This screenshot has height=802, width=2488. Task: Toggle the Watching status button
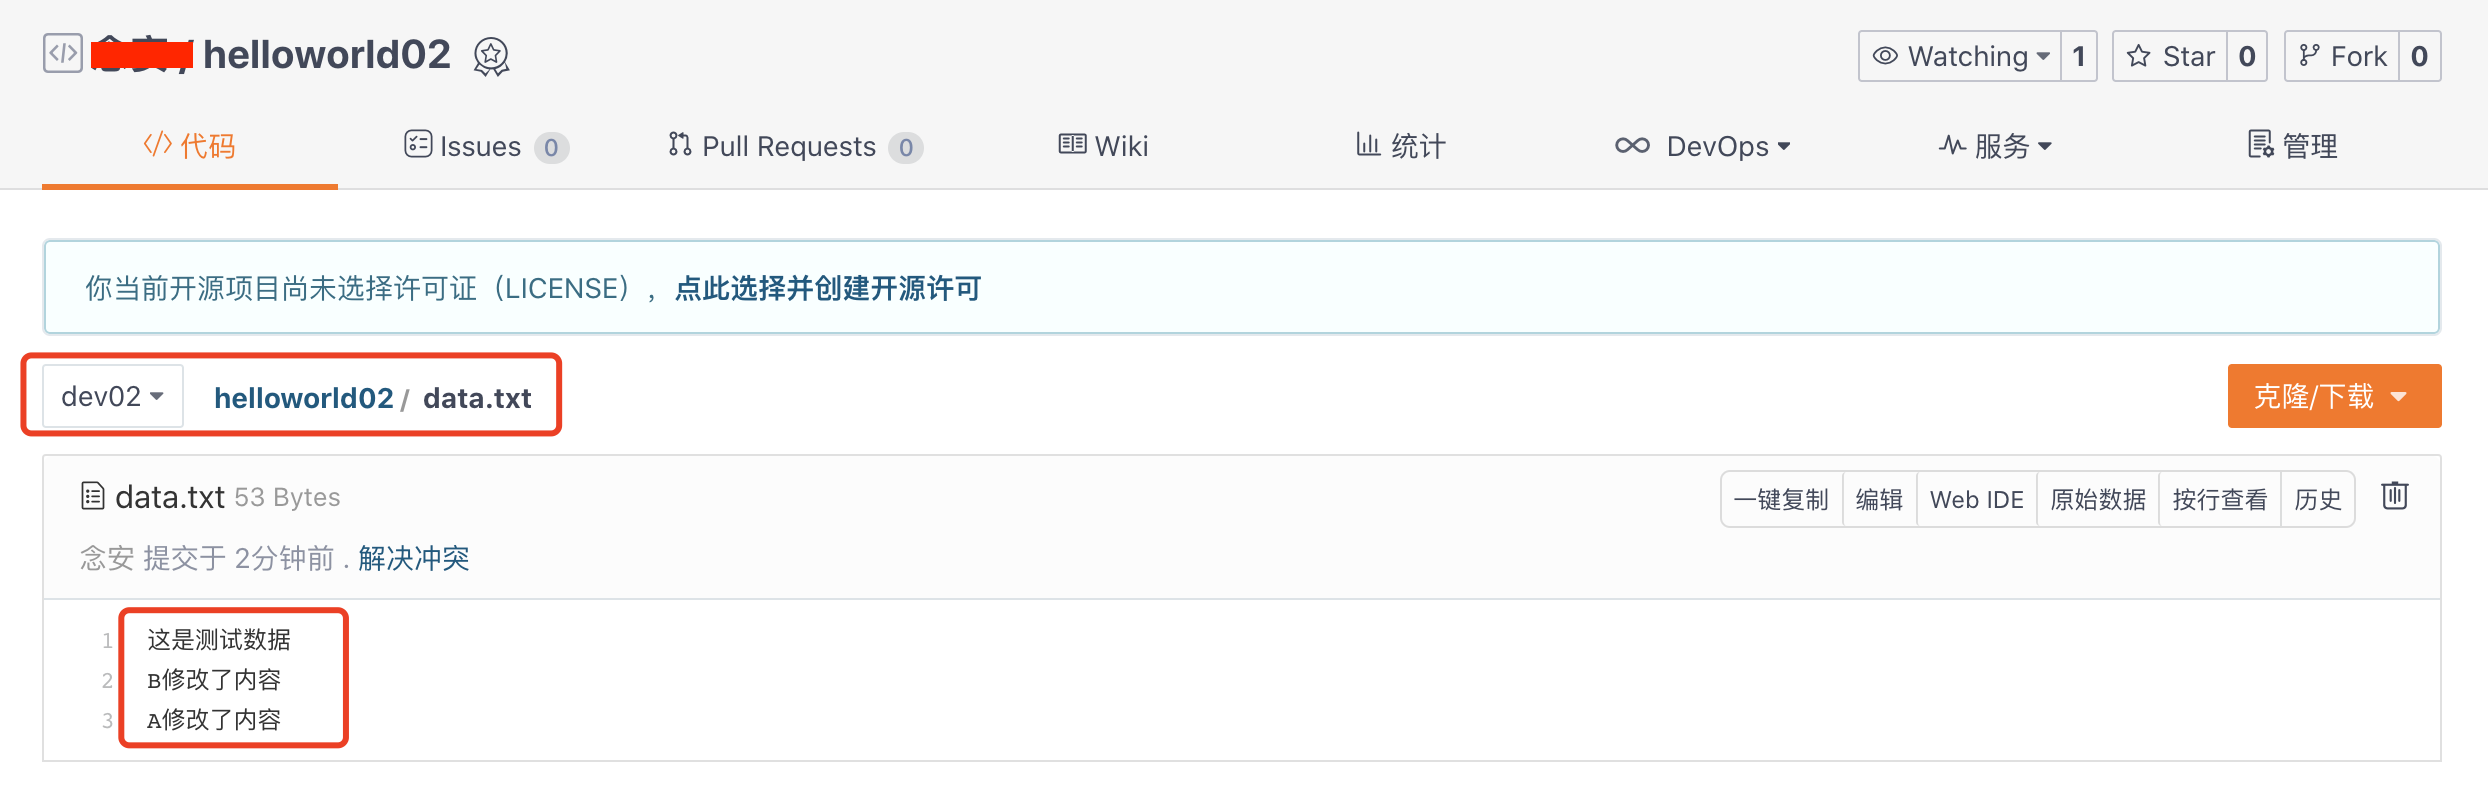coord(1959,57)
